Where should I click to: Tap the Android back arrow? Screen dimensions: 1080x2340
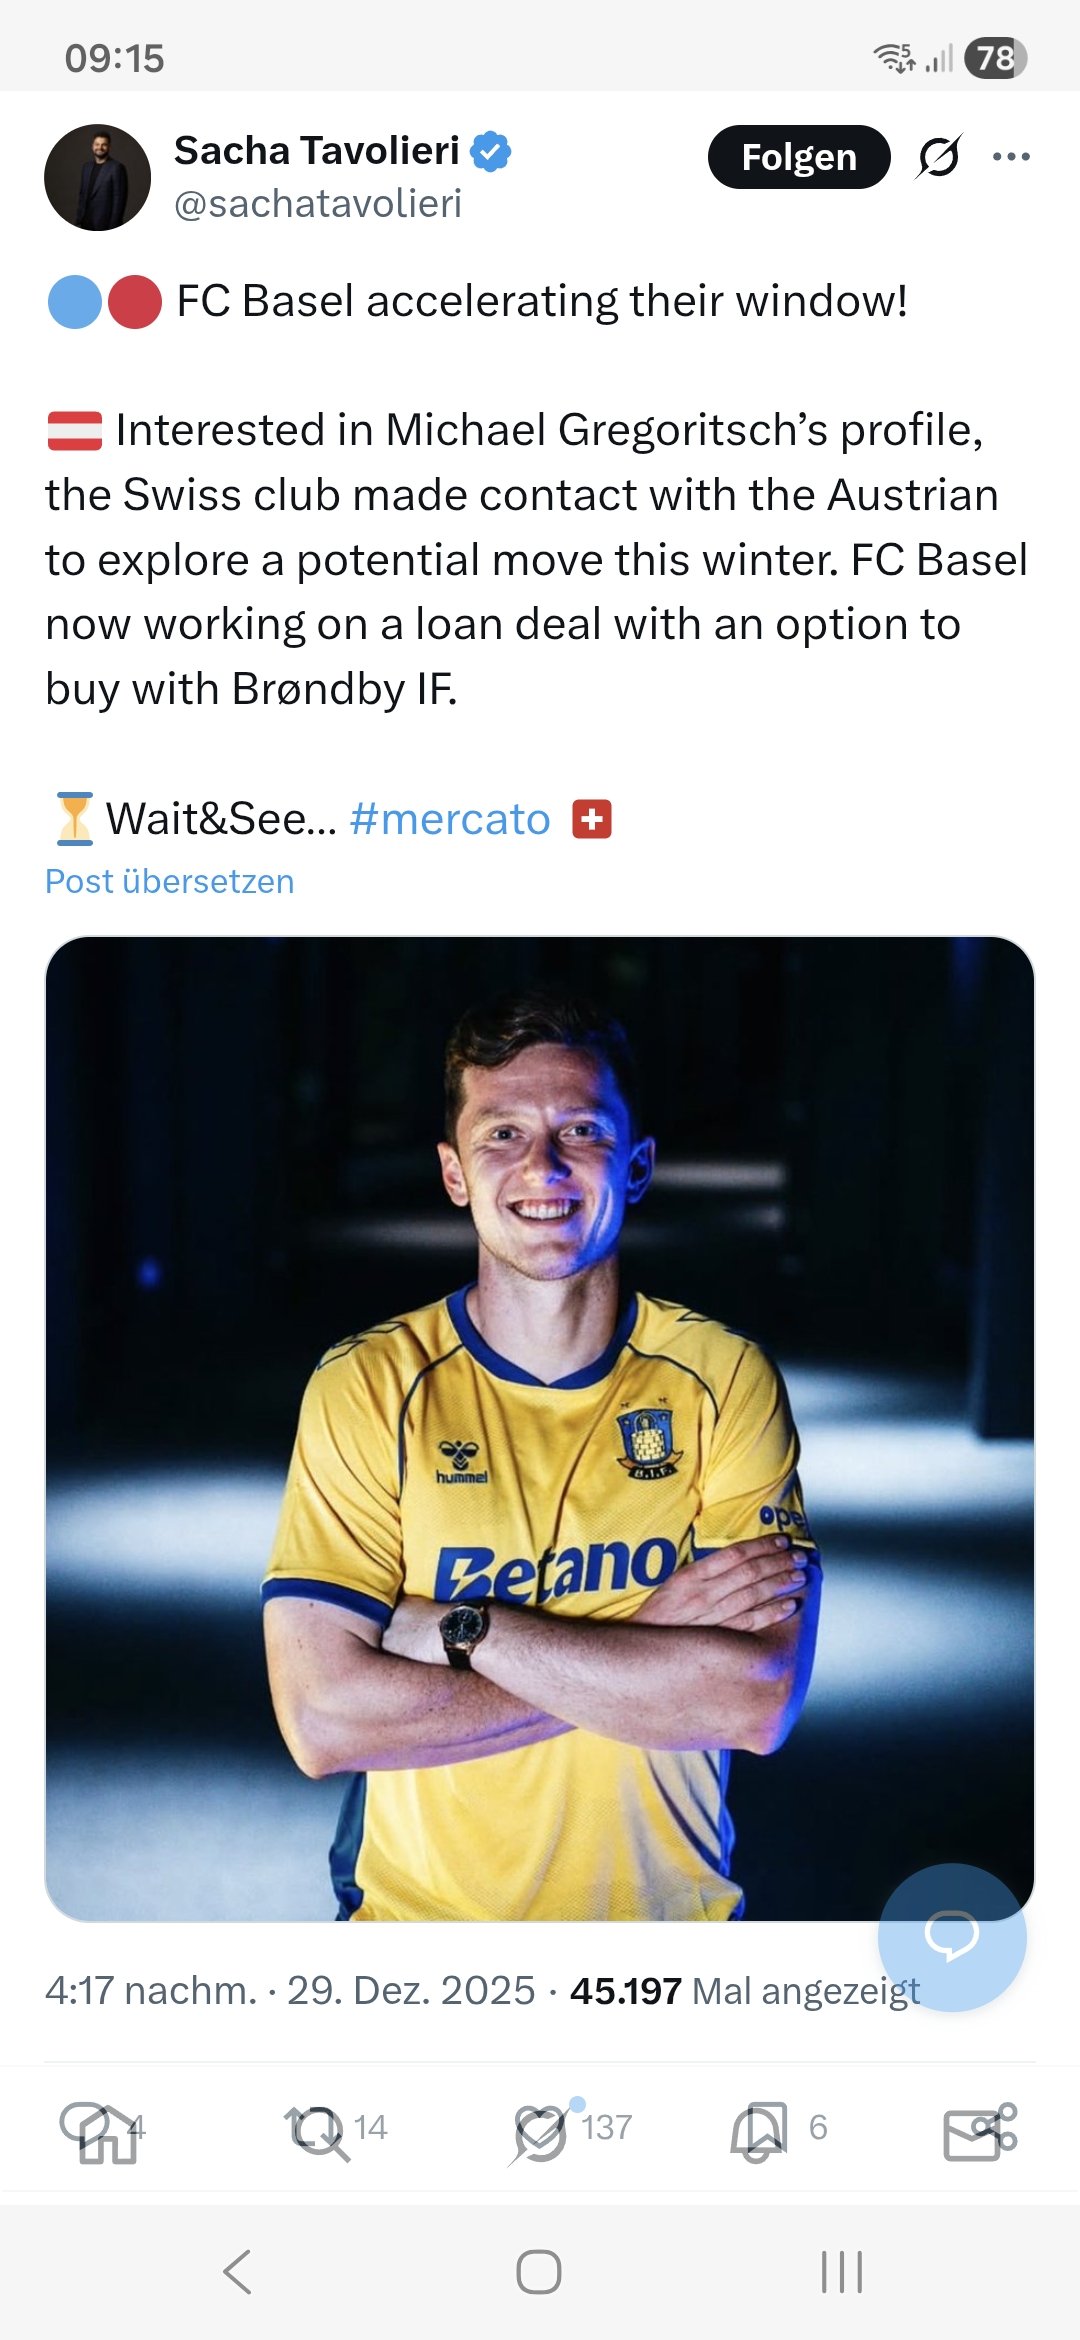238,2272
